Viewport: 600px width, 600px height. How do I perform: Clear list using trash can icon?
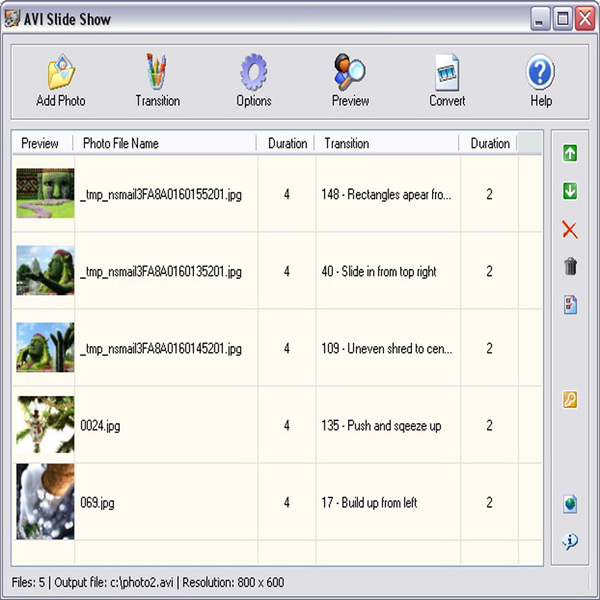click(x=570, y=266)
